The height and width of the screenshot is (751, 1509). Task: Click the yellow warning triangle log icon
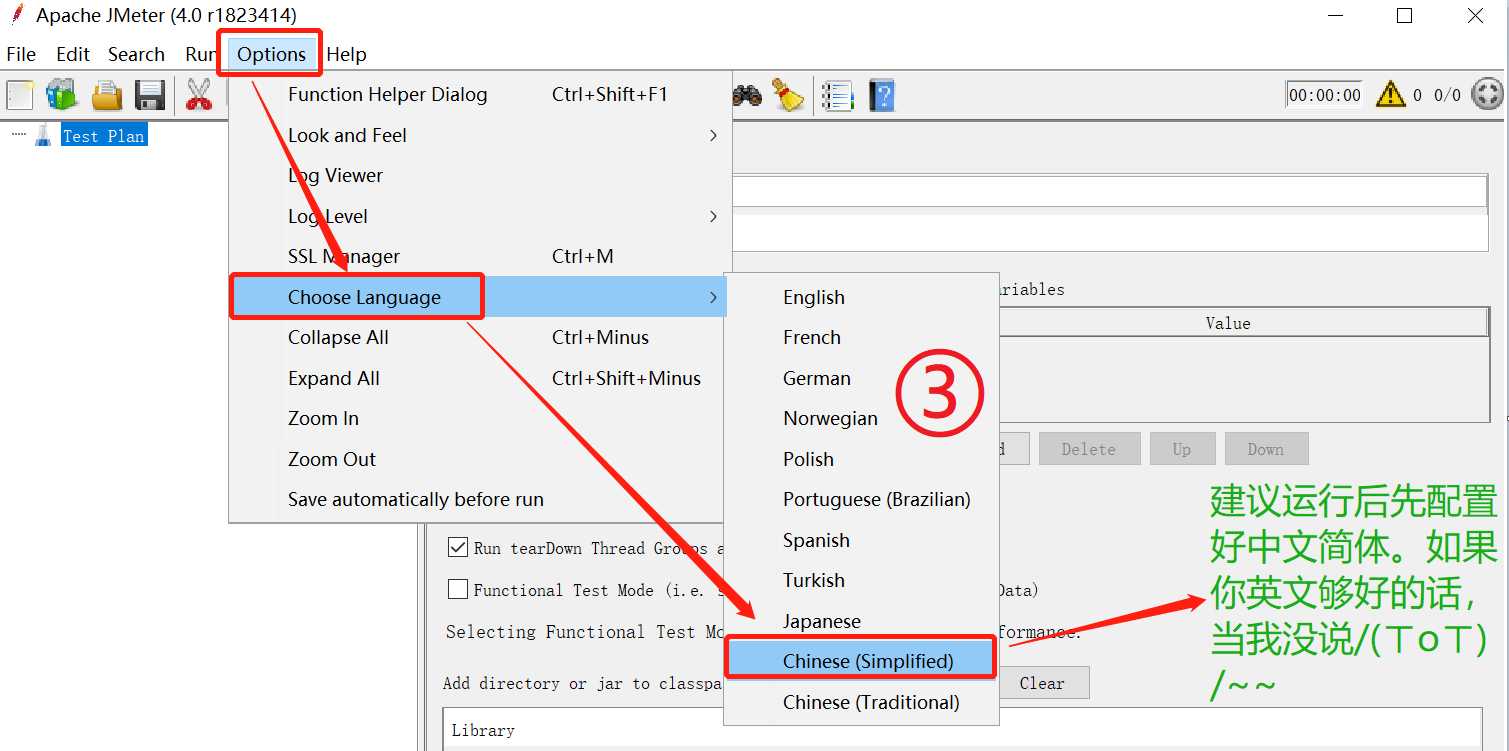coord(1390,95)
